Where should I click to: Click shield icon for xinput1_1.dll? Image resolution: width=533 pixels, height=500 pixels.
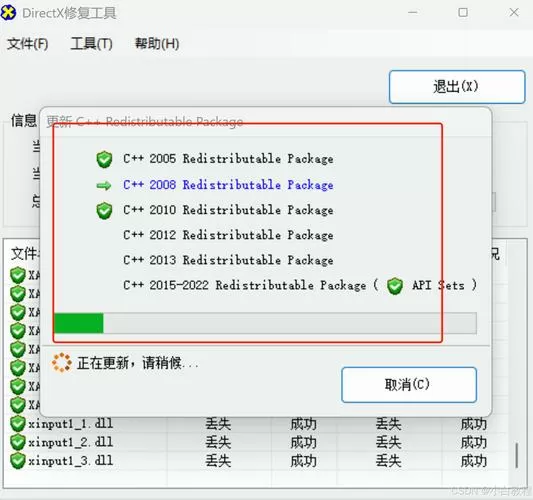[18, 424]
